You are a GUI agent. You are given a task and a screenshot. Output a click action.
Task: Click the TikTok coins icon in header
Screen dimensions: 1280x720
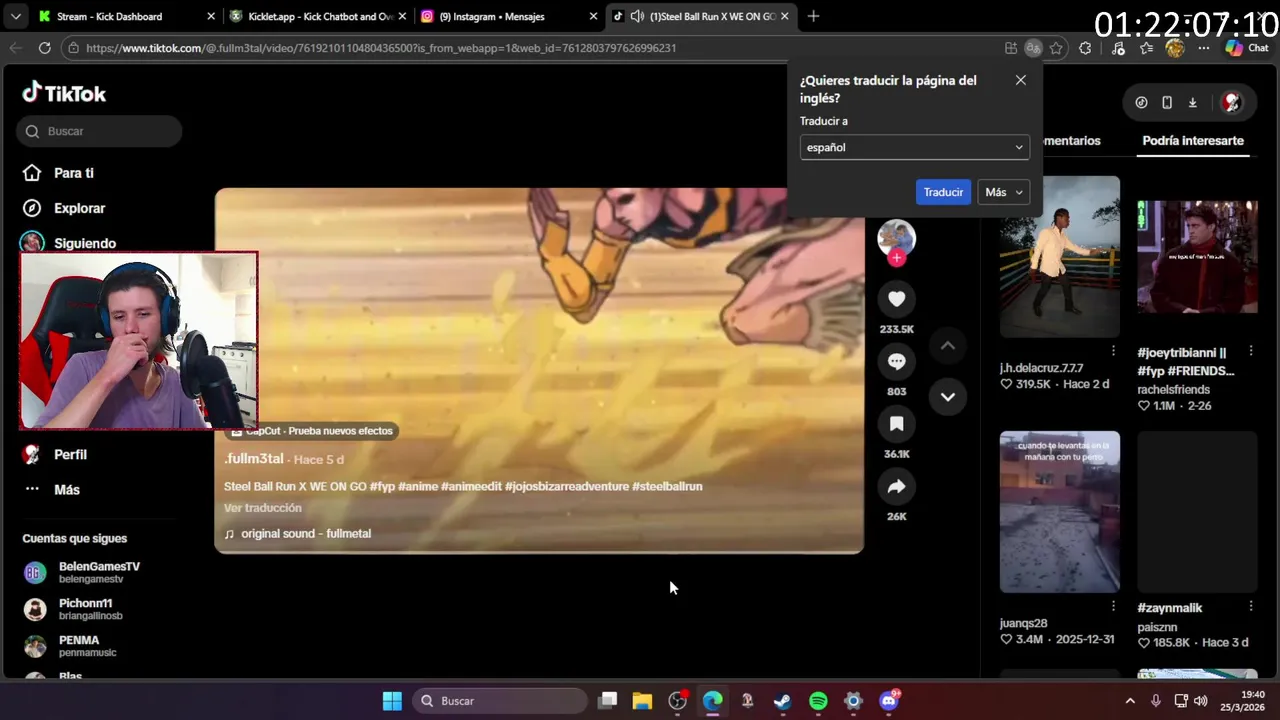pos(1141,102)
